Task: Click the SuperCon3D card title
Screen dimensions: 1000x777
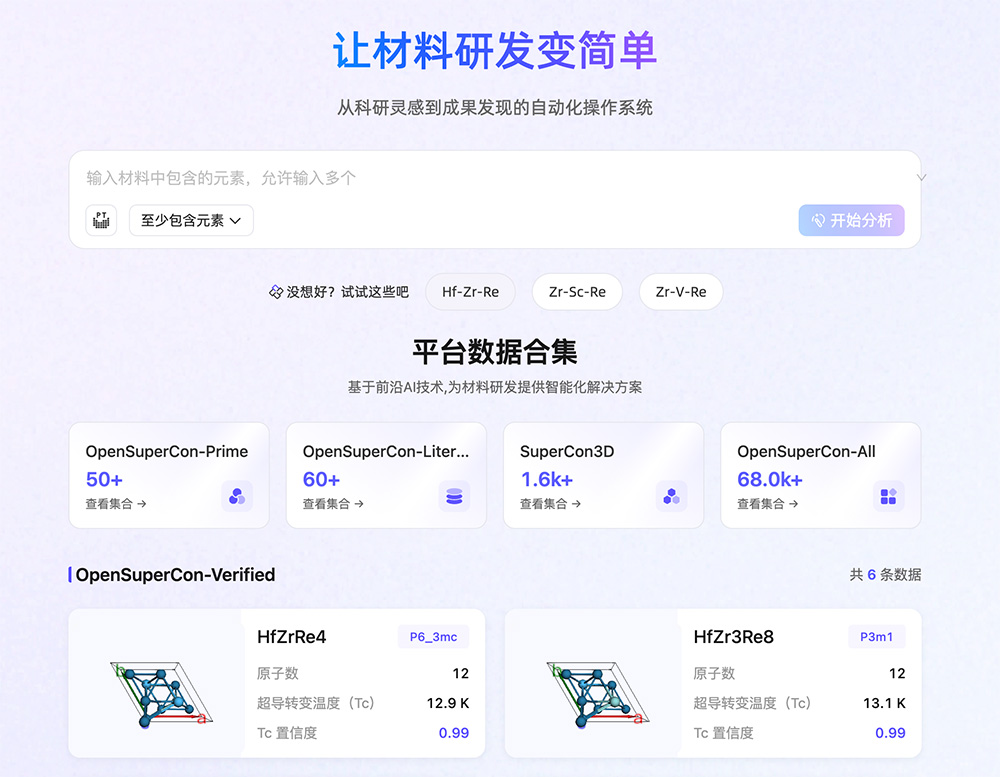Action: coord(567,452)
